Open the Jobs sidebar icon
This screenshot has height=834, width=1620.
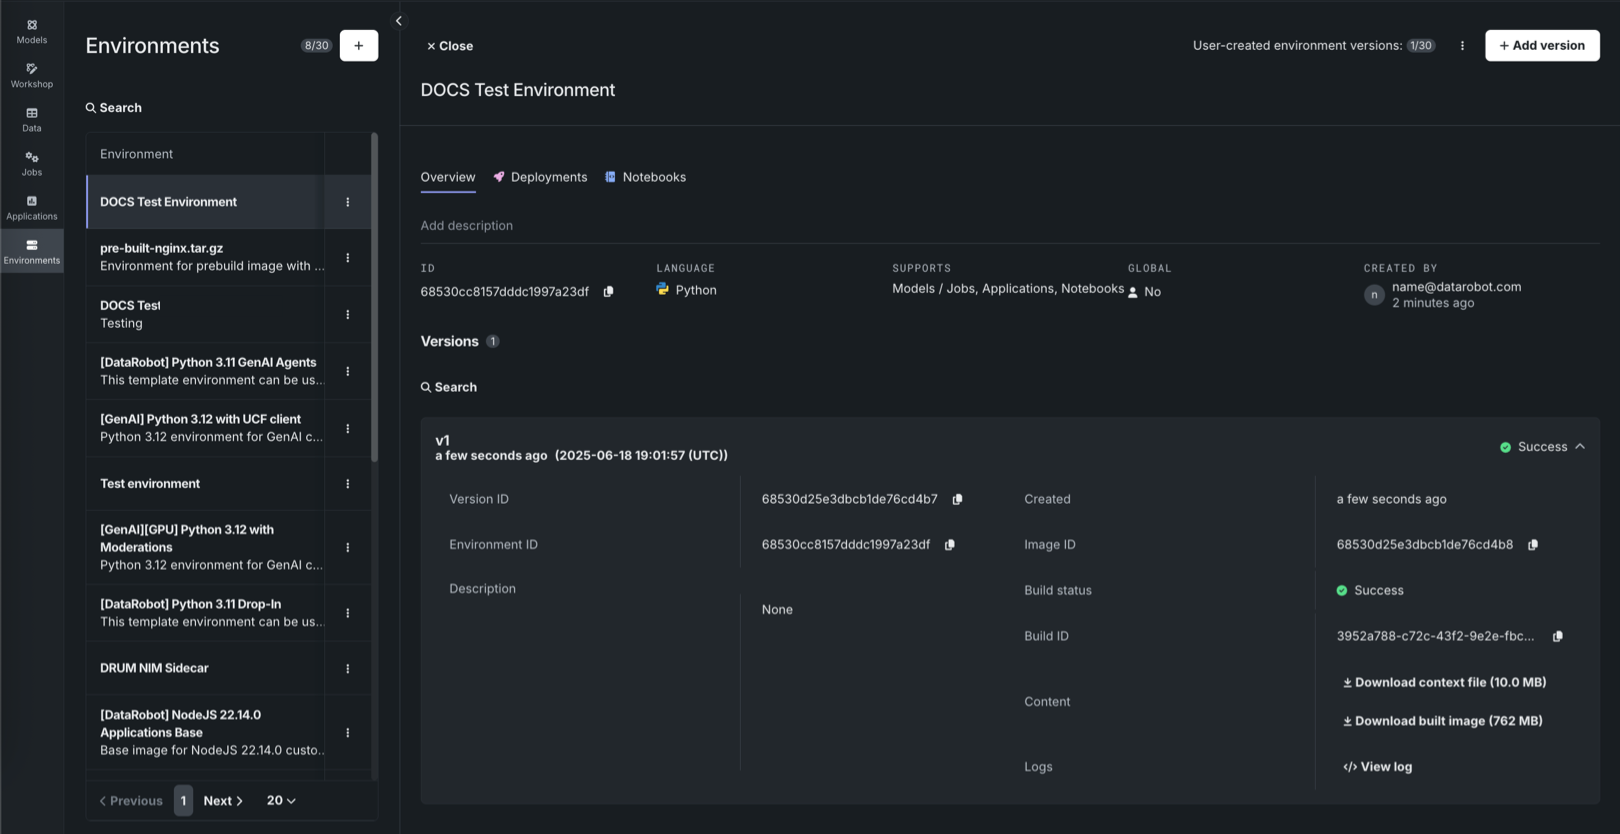[32, 163]
